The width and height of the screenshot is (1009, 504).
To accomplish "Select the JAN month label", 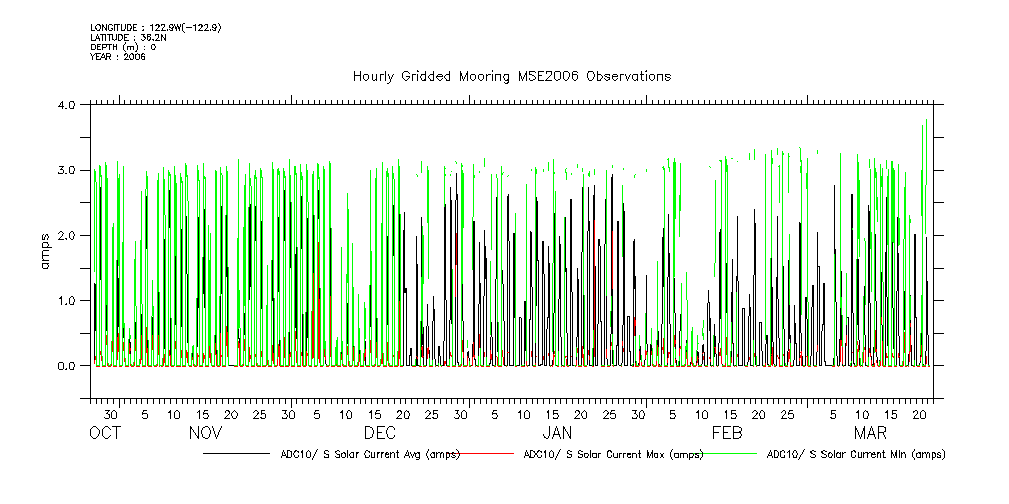I will tap(557, 433).
